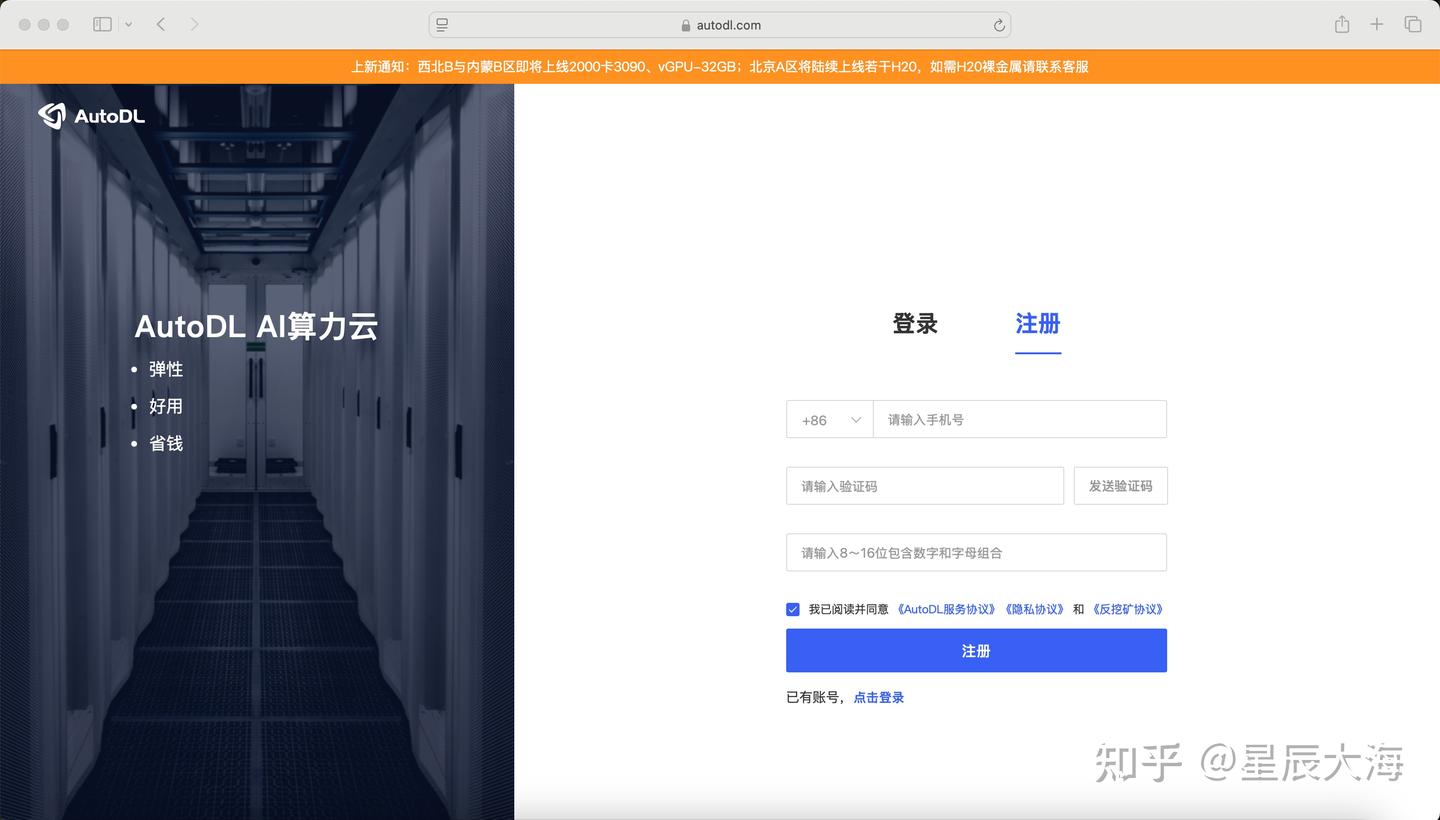Image resolution: width=1440 pixels, height=820 pixels.
Task: Click the 发送验证码 send code button
Action: (1120, 485)
